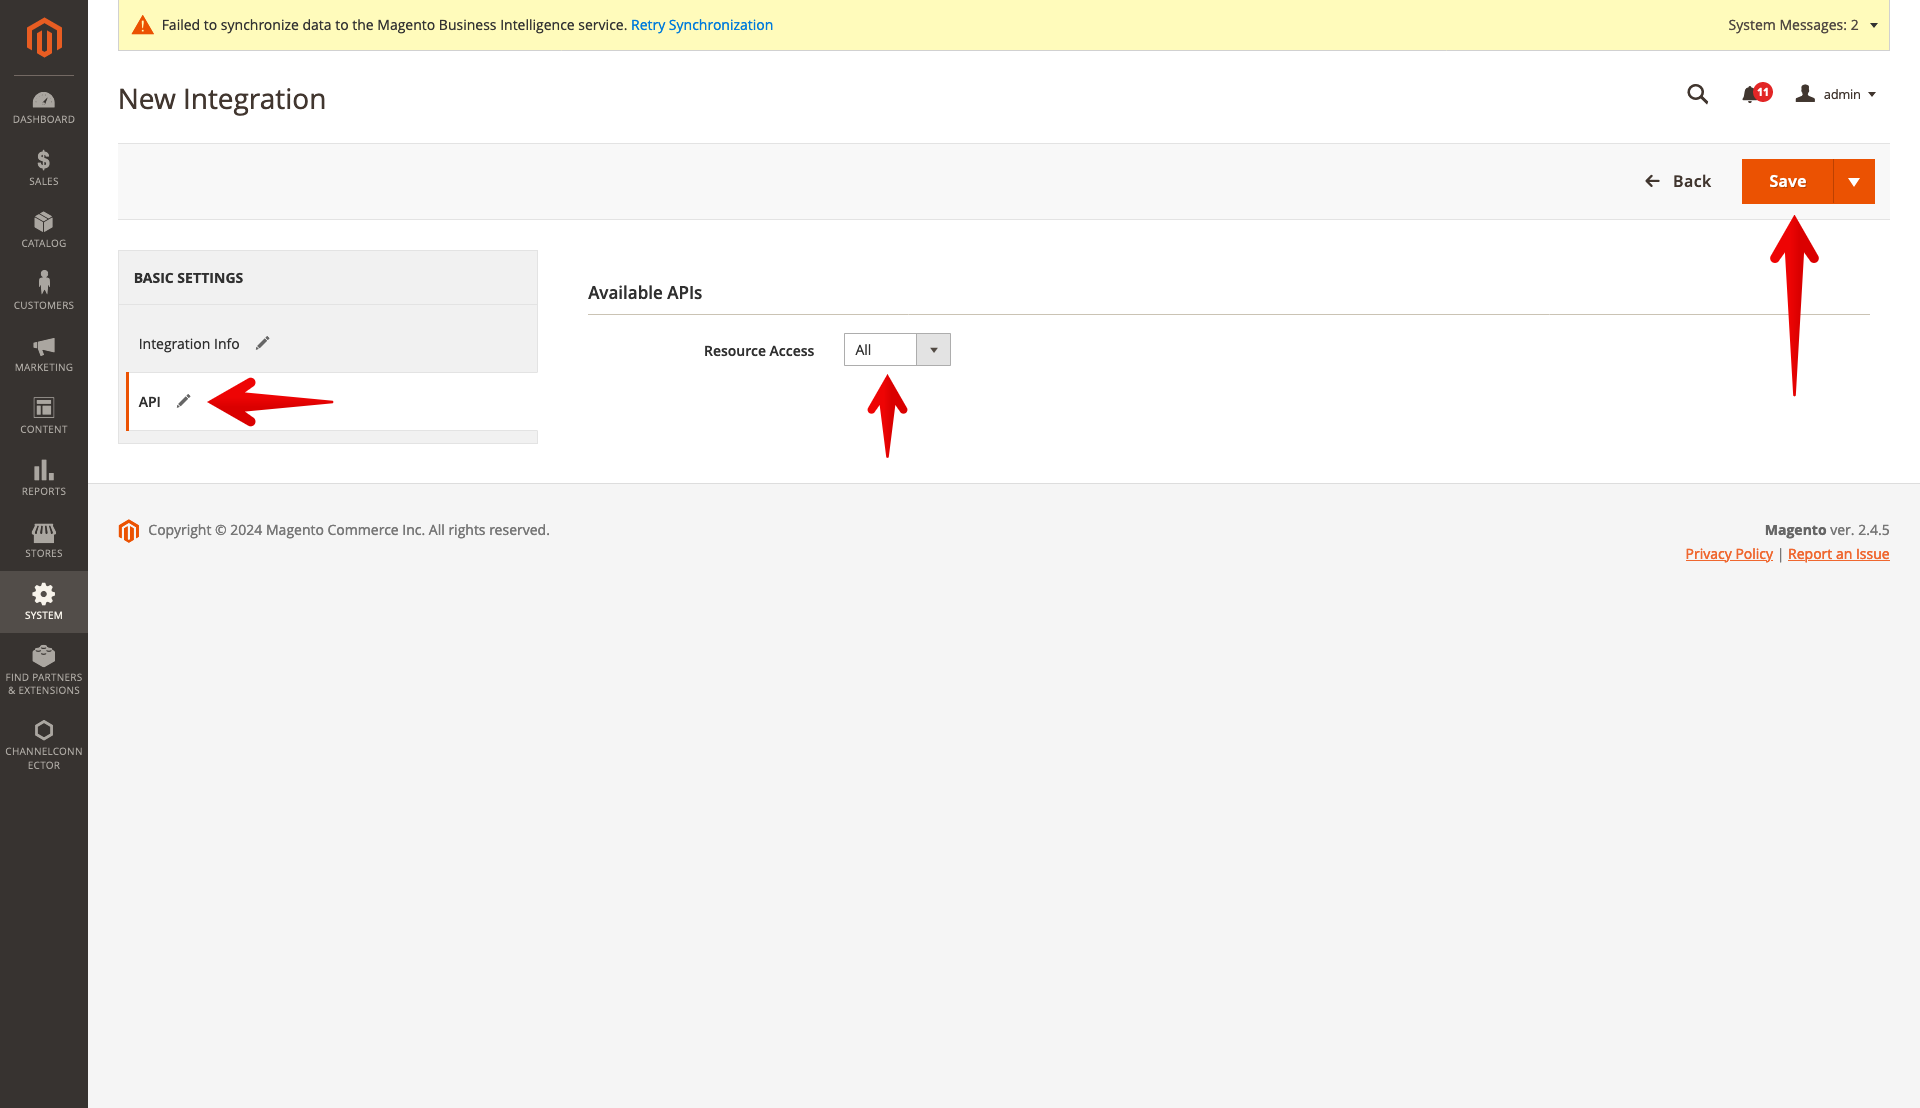Click pencil icon beside Integration Info
The height and width of the screenshot is (1108, 1920).
[x=263, y=343]
